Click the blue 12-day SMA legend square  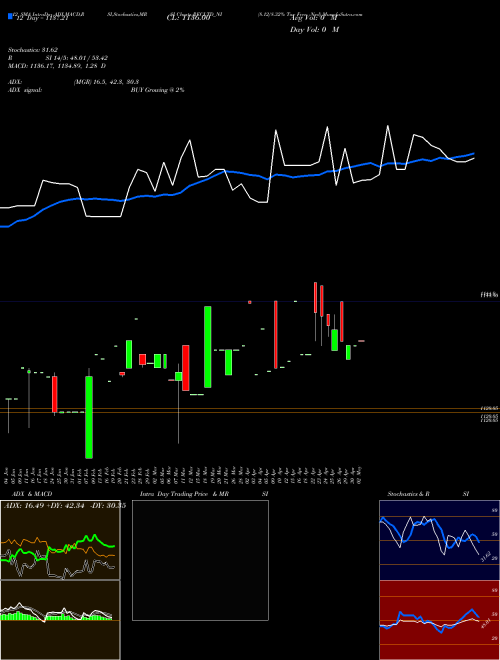click(x=10, y=16)
